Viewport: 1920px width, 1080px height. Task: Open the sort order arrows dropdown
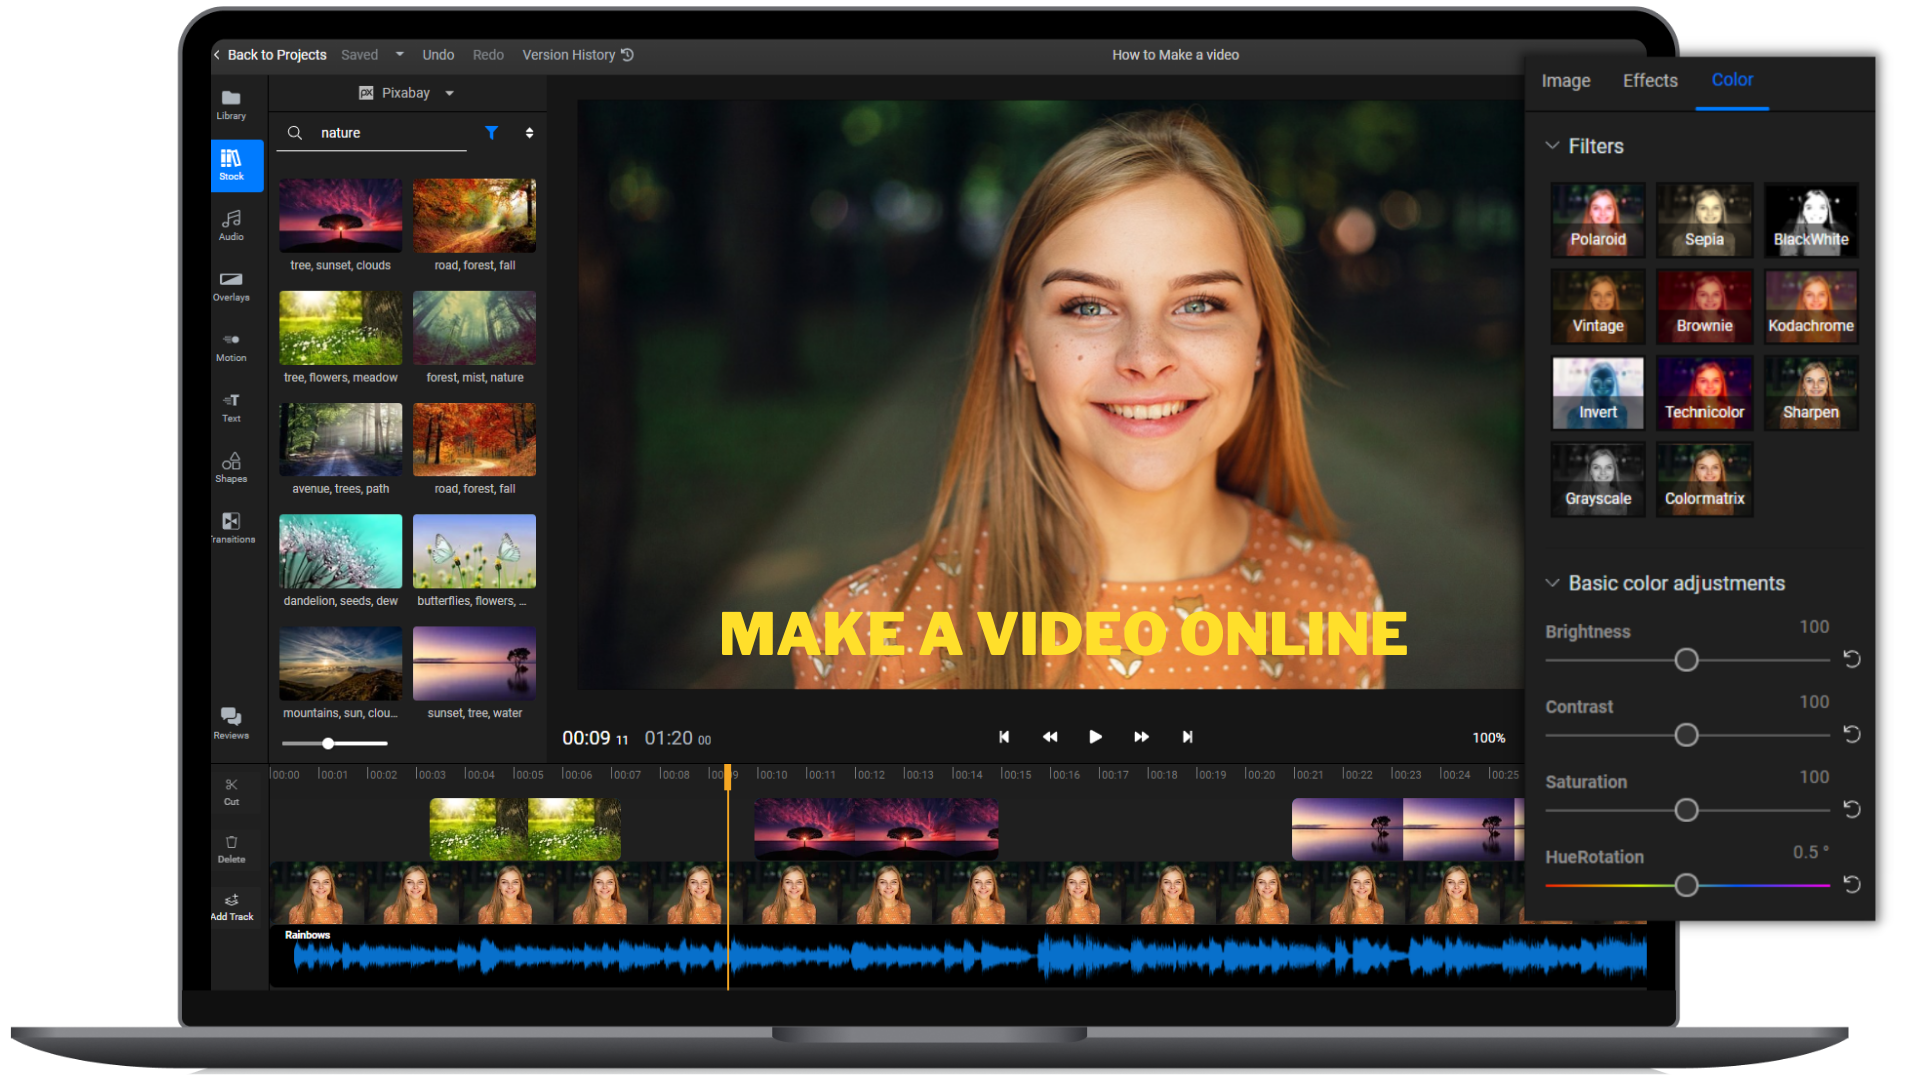529,132
